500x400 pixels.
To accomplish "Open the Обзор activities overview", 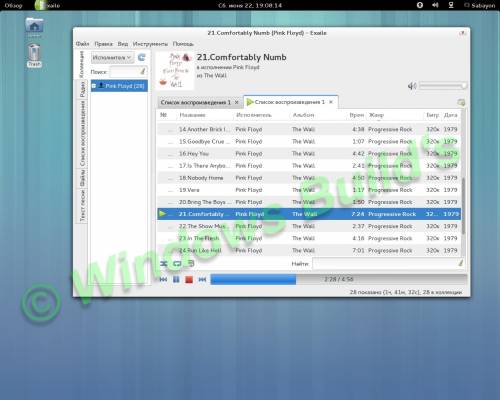I will 13,5.
